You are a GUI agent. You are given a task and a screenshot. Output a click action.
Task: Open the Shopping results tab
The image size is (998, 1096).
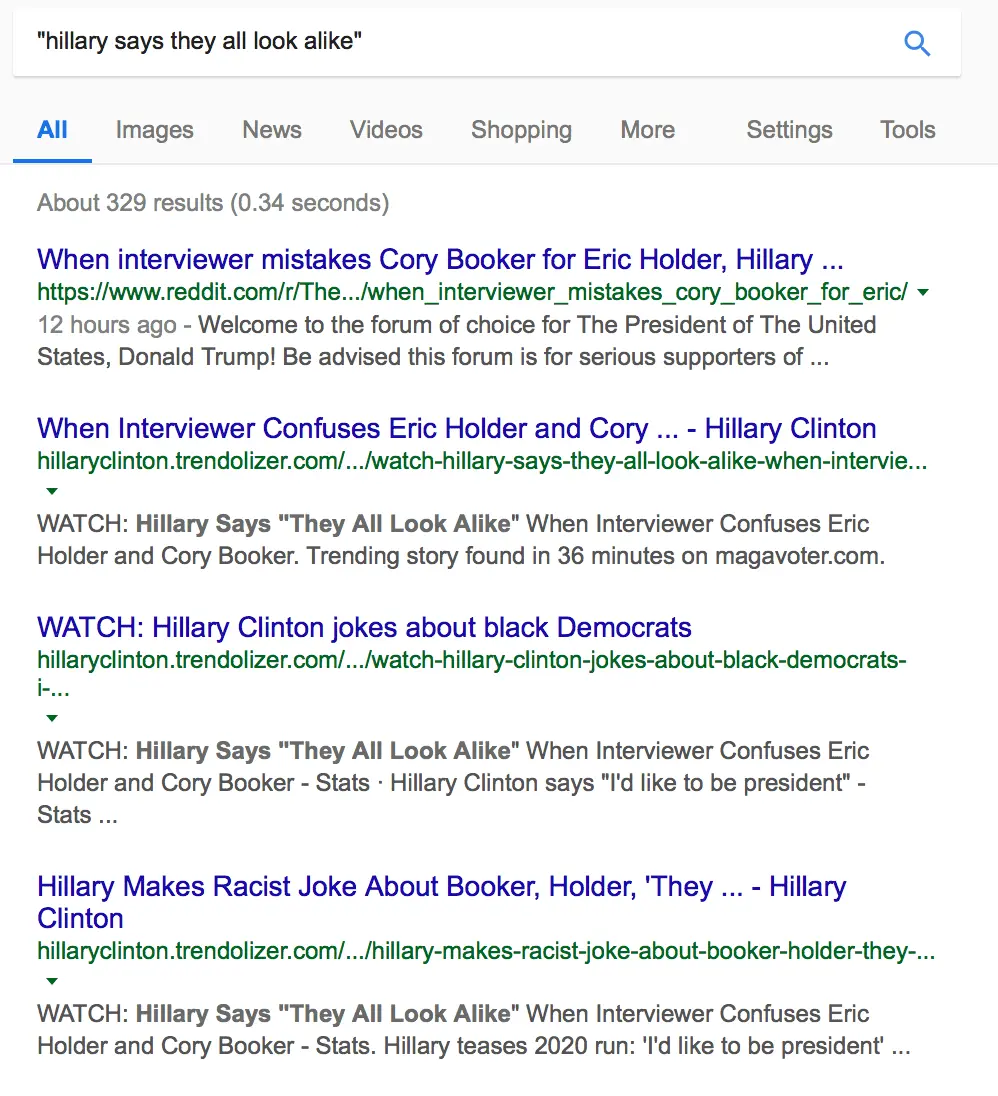(x=521, y=130)
